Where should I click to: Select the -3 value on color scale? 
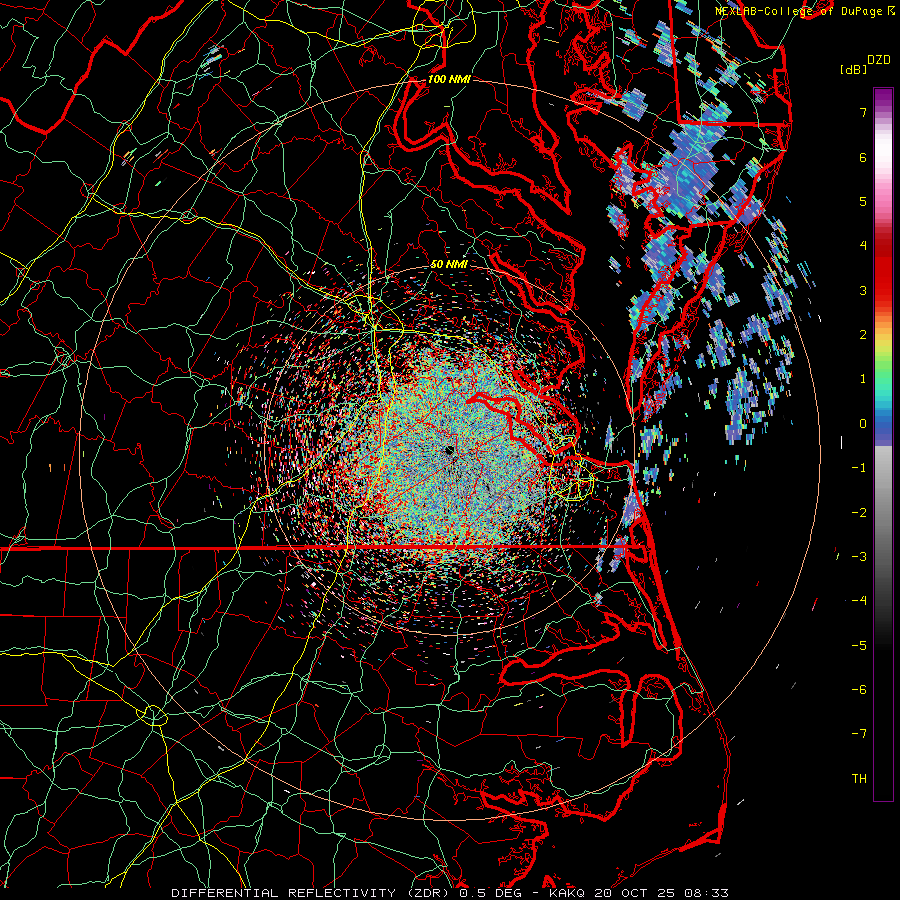[859, 557]
